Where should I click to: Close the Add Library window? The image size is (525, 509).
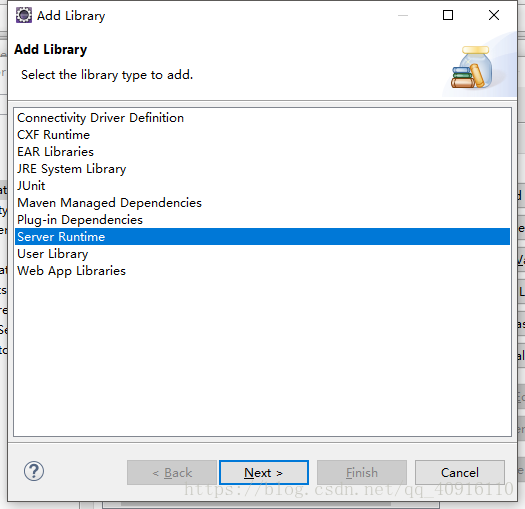point(494,15)
